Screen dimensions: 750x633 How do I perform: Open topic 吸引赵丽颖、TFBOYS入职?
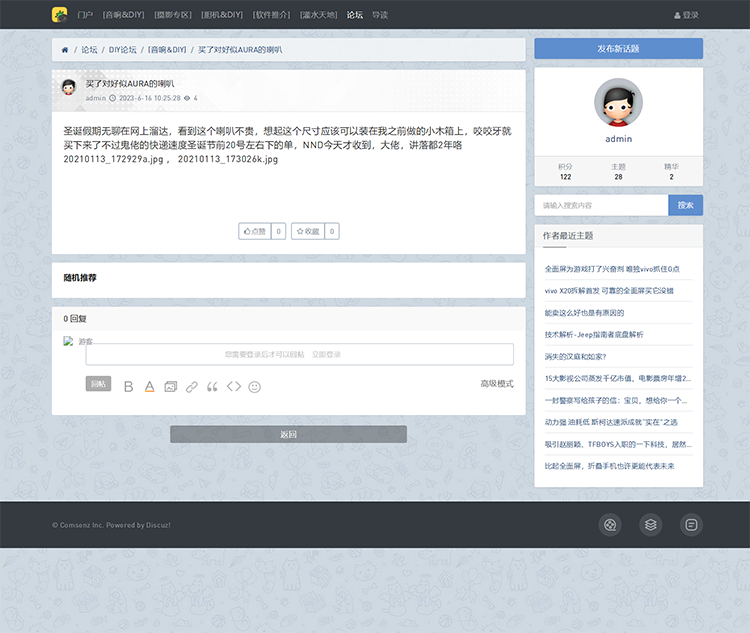pyautogui.click(x=618, y=444)
